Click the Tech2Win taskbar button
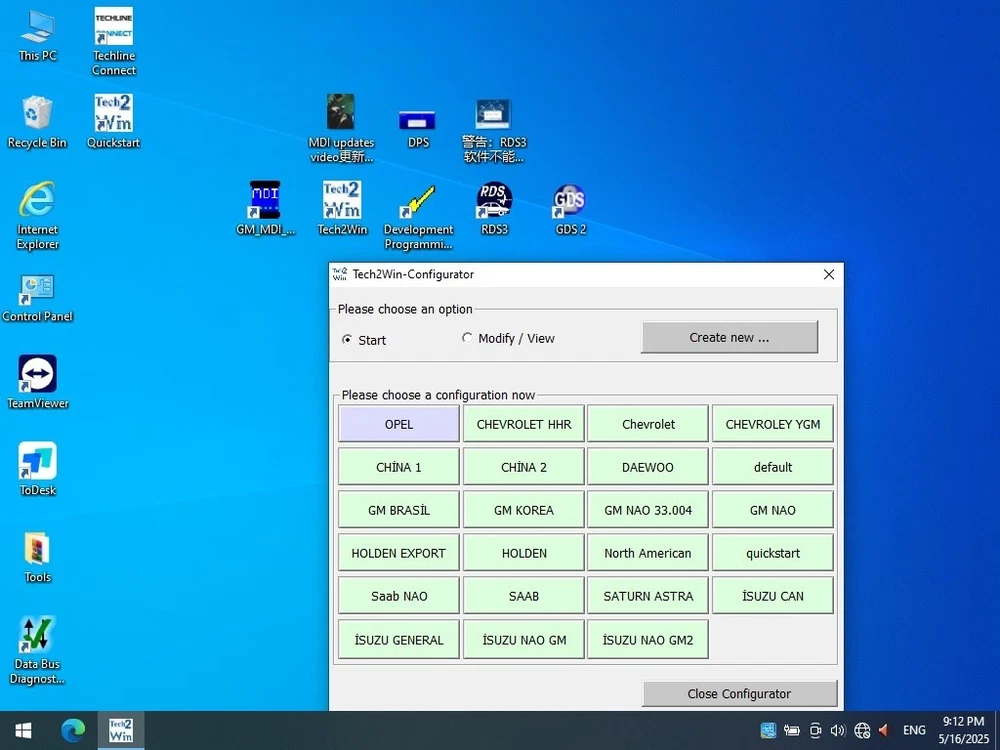 tap(120, 730)
